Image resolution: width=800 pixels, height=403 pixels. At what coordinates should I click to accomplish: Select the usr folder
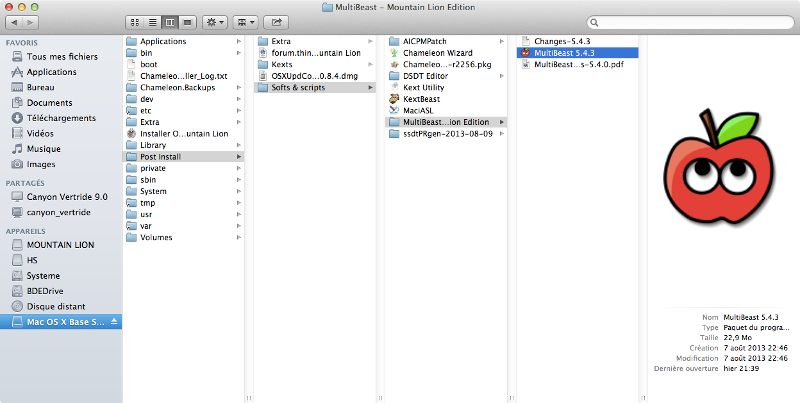coord(183,215)
